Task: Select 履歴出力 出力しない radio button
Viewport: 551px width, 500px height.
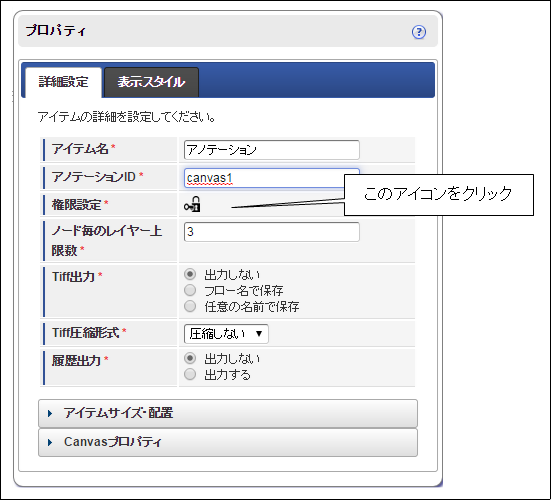Action: click(x=190, y=358)
